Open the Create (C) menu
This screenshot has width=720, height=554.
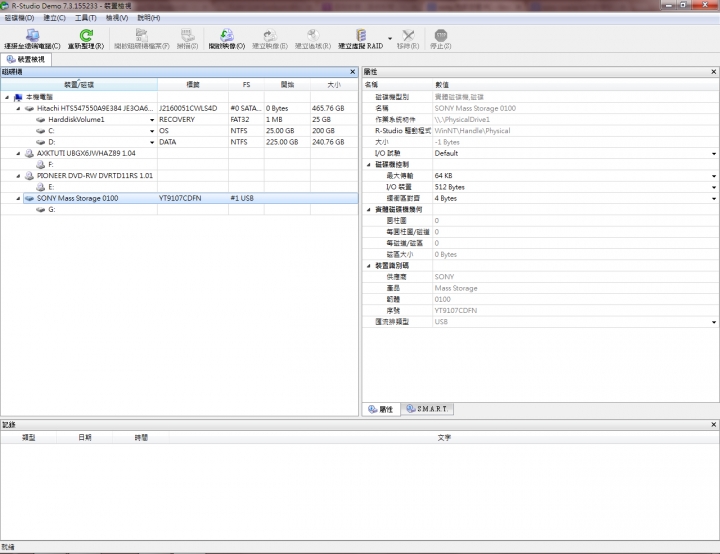click(55, 18)
